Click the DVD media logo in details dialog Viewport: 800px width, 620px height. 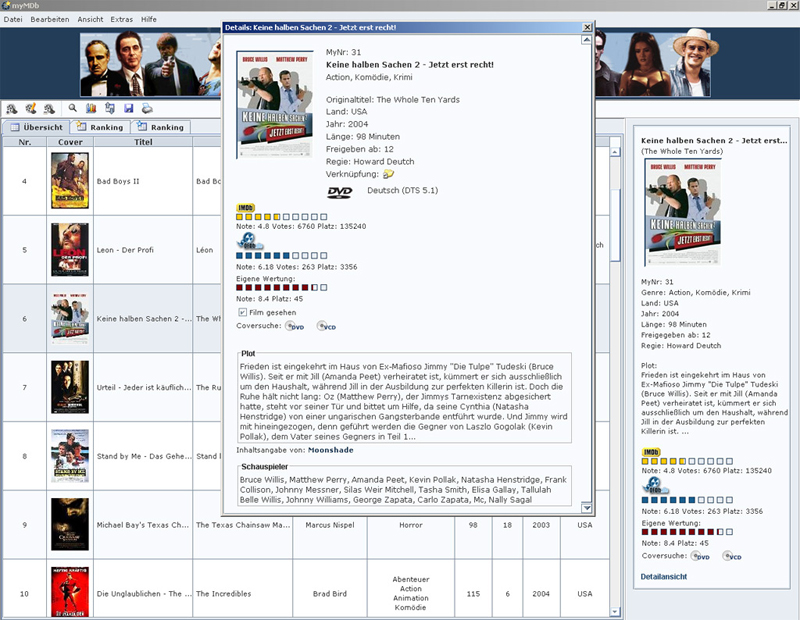[340, 192]
